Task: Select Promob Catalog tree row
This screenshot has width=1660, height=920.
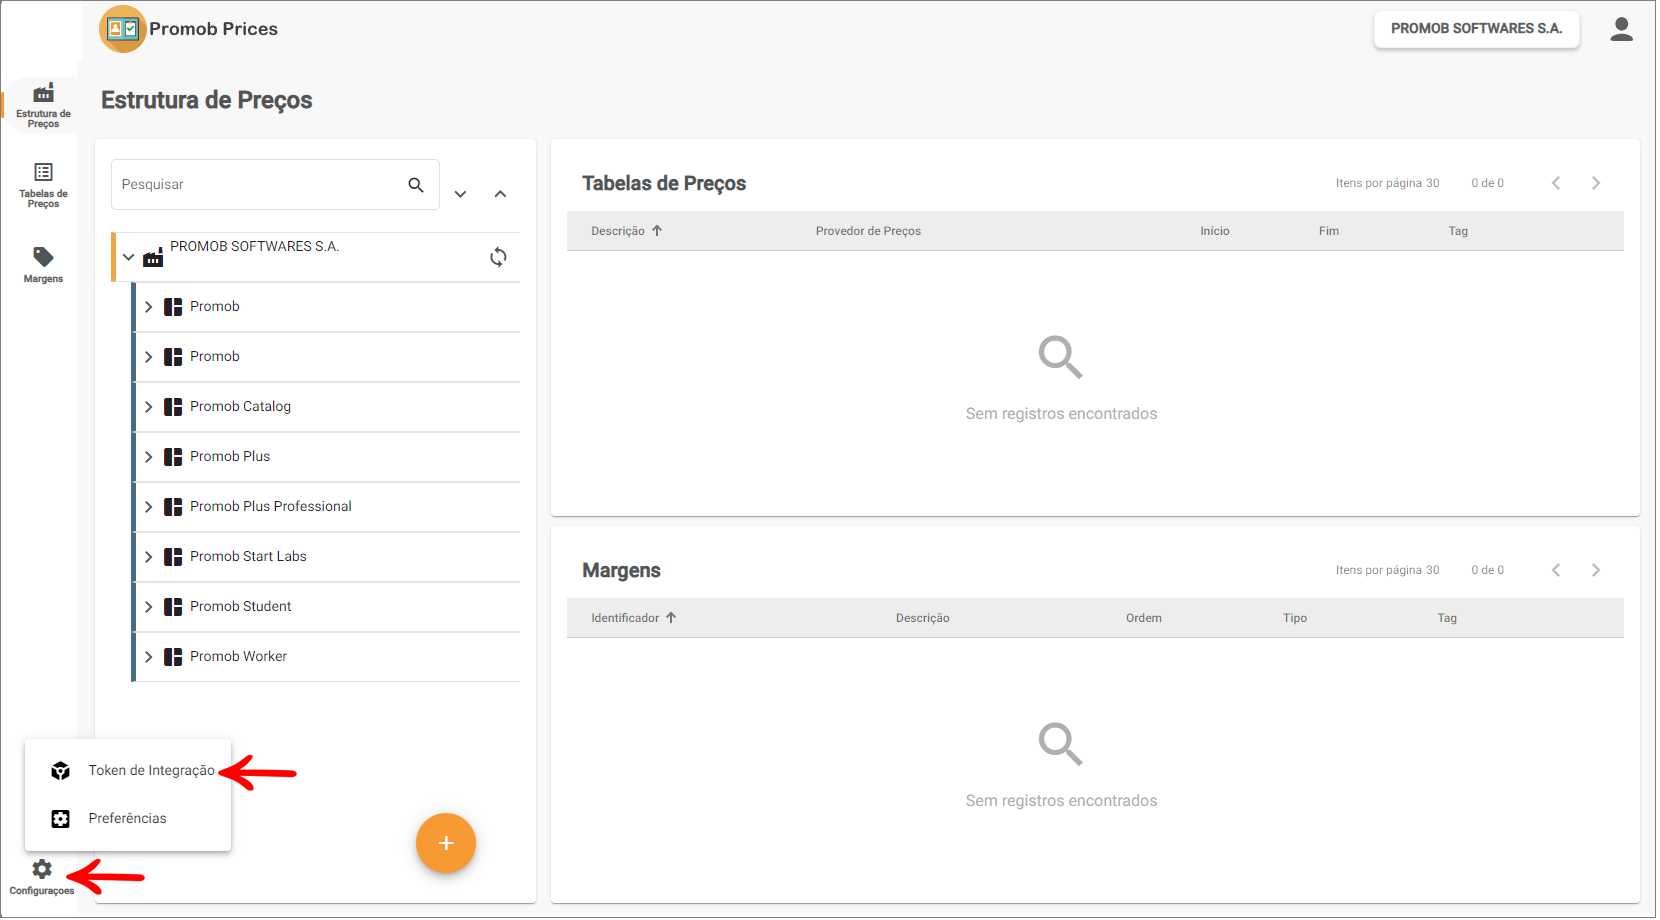Action: click(327, 407)
